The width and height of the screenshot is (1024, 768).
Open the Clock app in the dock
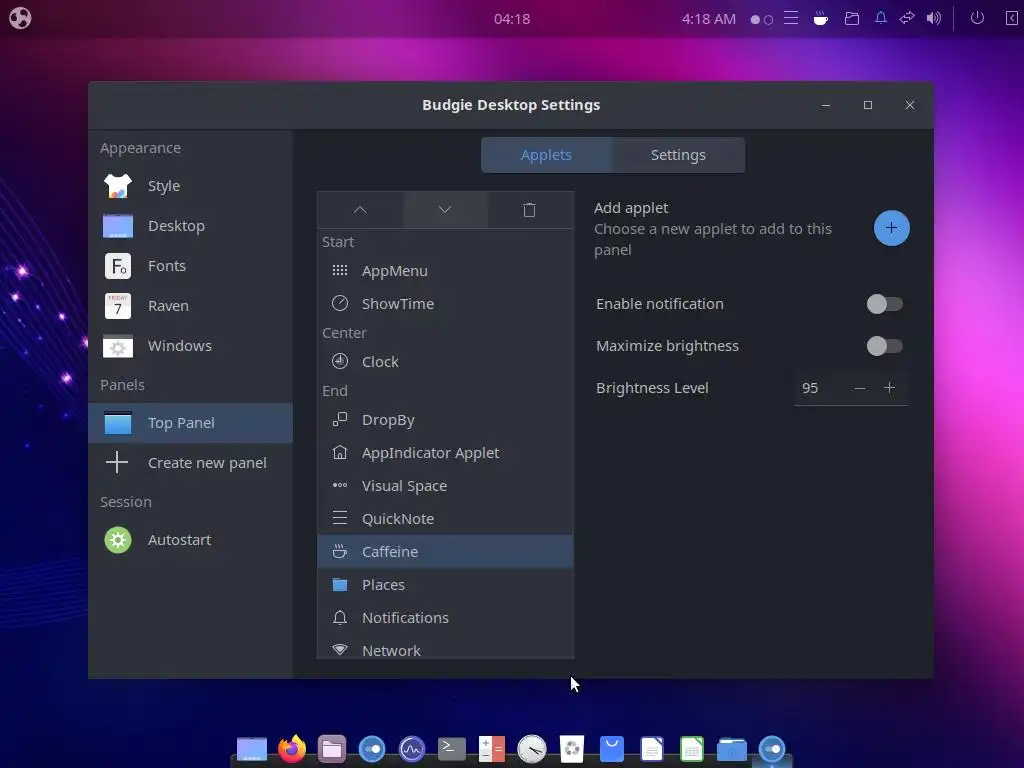pyautogui.click(x=532, y=749)
